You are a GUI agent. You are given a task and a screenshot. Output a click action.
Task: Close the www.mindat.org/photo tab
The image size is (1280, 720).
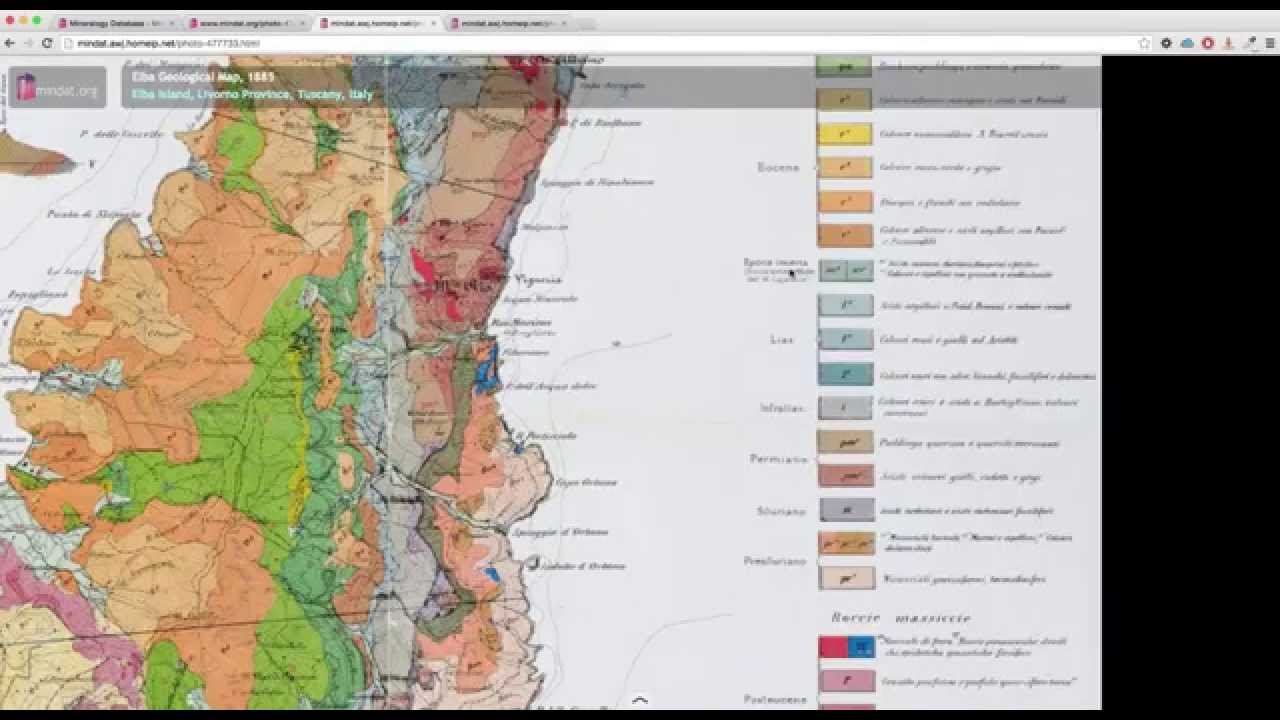click(x=303, y=23)
